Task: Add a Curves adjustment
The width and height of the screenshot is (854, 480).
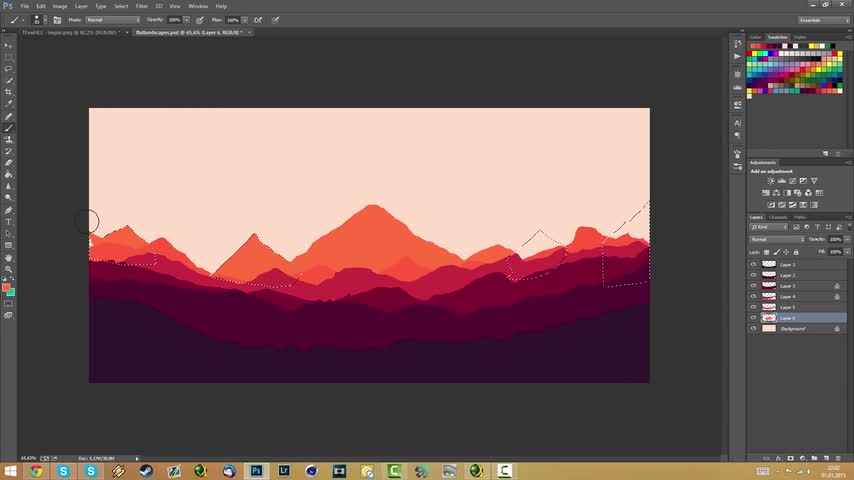Action: pos(792,181)
